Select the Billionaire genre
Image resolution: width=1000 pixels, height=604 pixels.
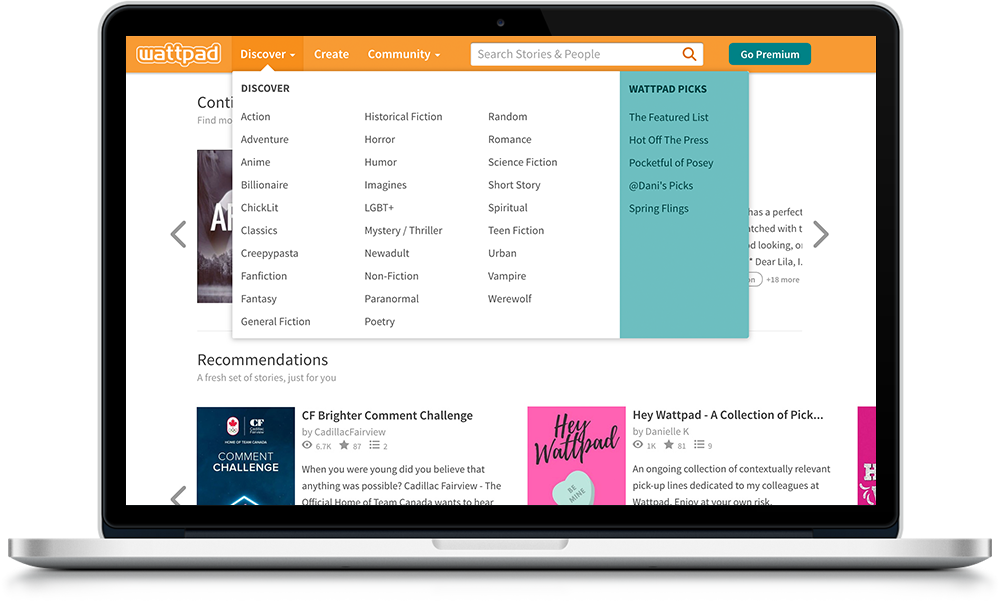(264, 185)
